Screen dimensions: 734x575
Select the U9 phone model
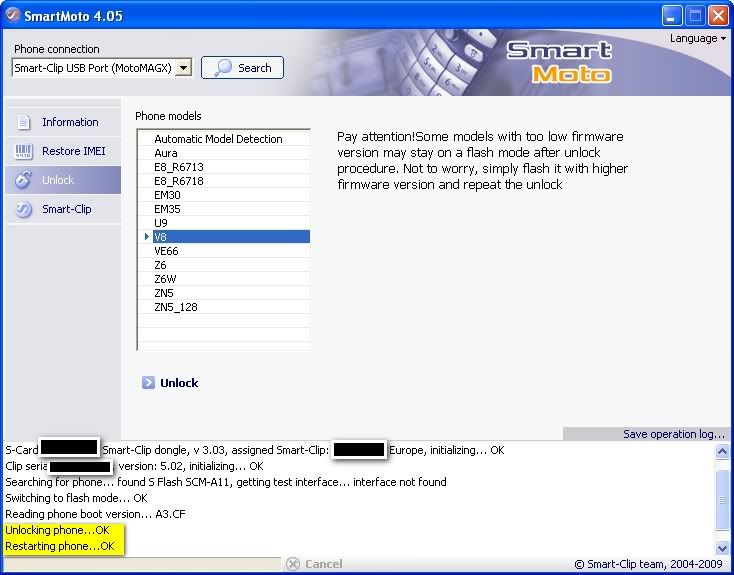[x=231, y=223]
